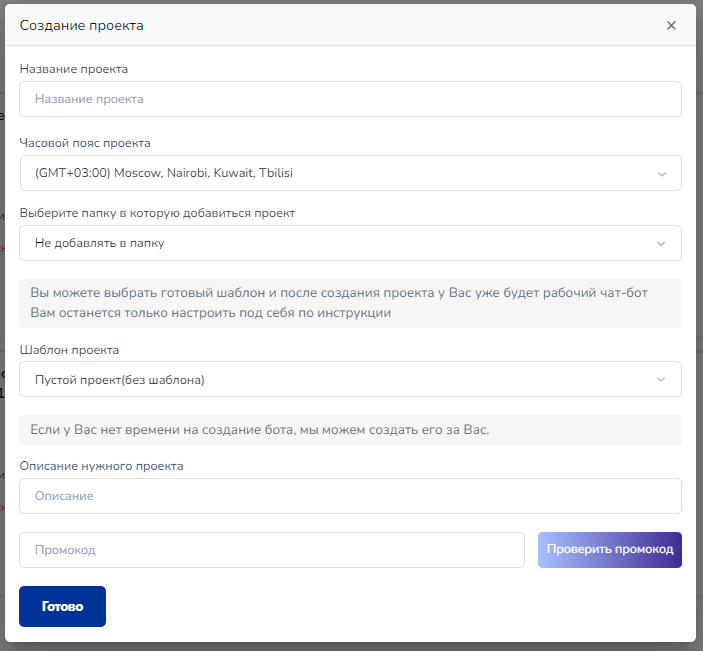Open the Часовой пояс проекта dropdown
The image size is (703, 651).
pos(340,173)
